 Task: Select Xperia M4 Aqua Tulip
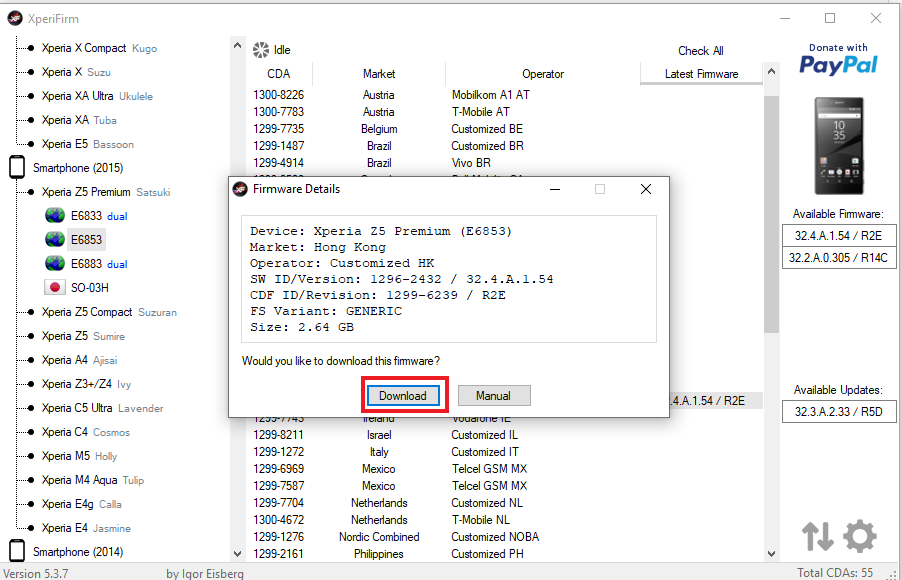[x=93, y=480]
